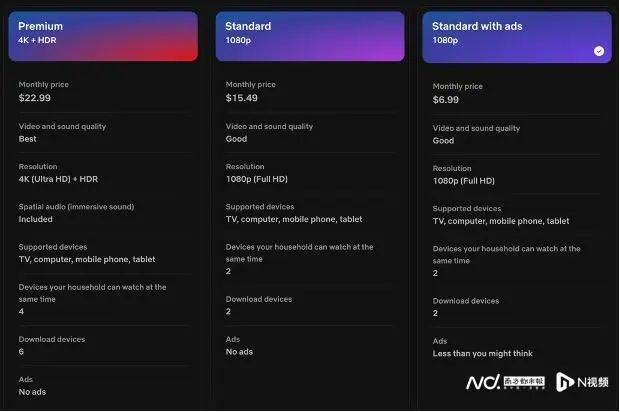Click "Less than you might think" ads text

(x=482, y=353)
